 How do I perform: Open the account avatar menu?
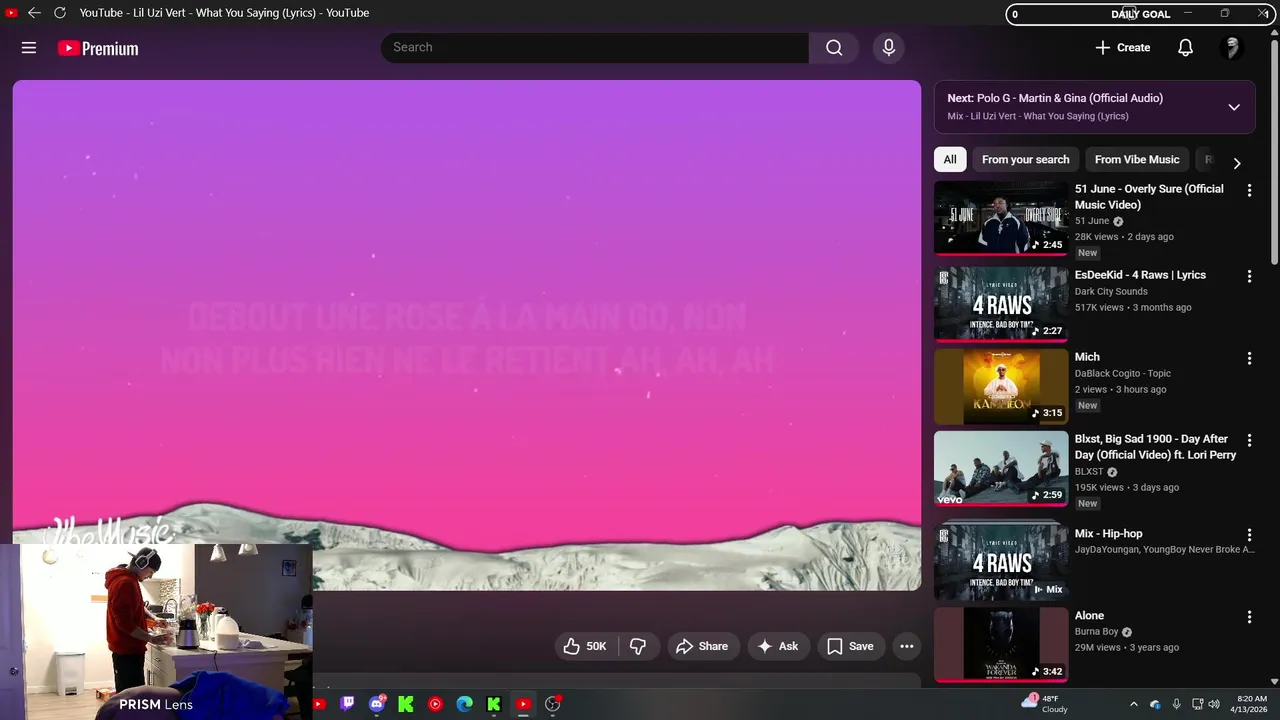pos(1232,48)
